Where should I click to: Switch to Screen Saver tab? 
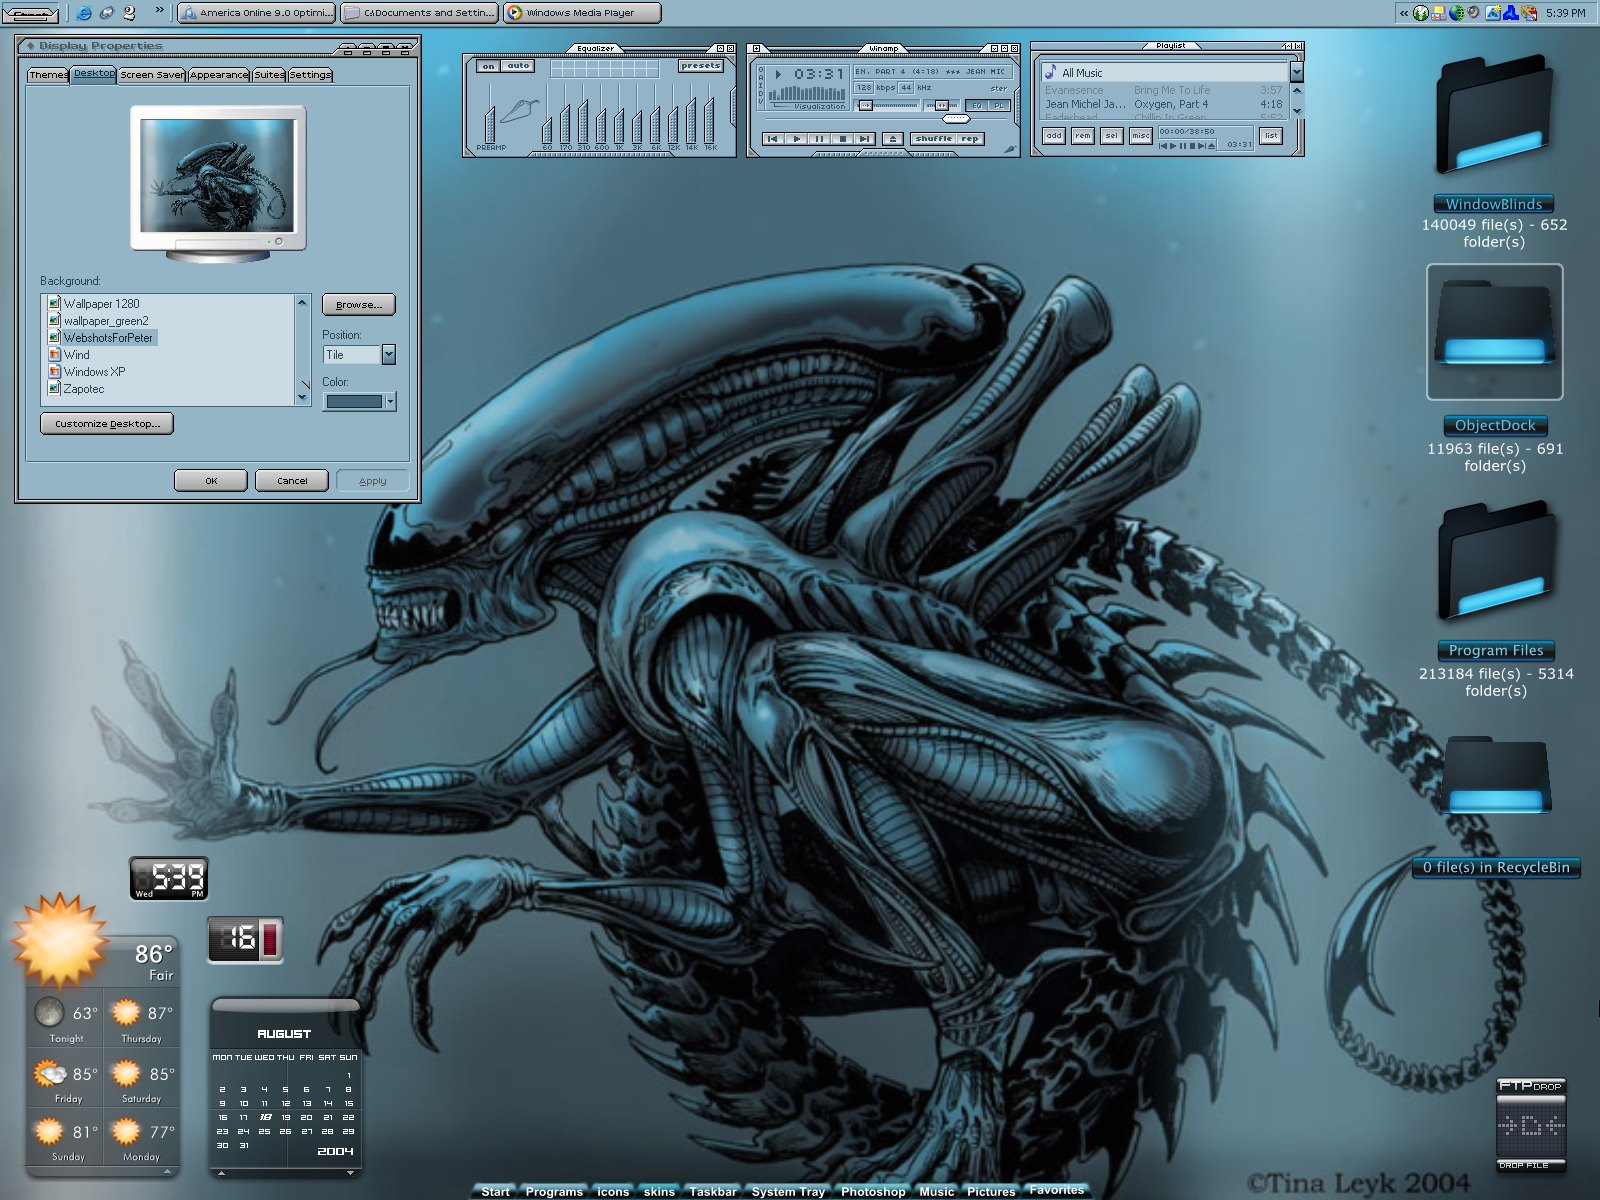pos(152,75)
